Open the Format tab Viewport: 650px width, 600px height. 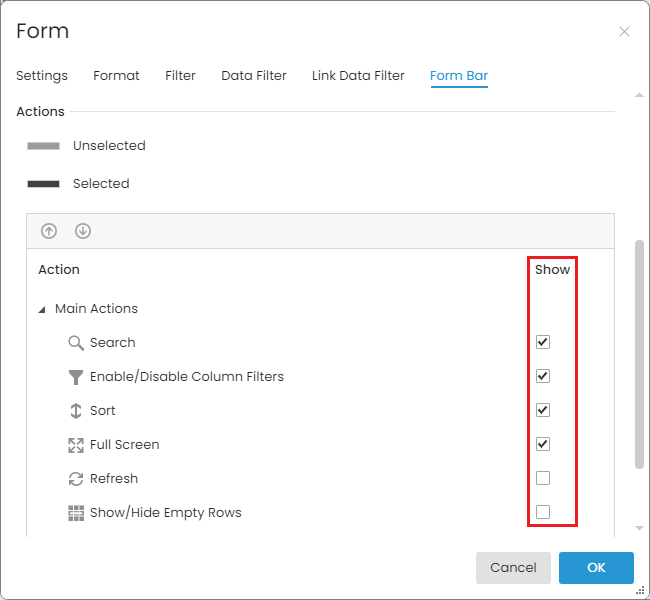116,75
